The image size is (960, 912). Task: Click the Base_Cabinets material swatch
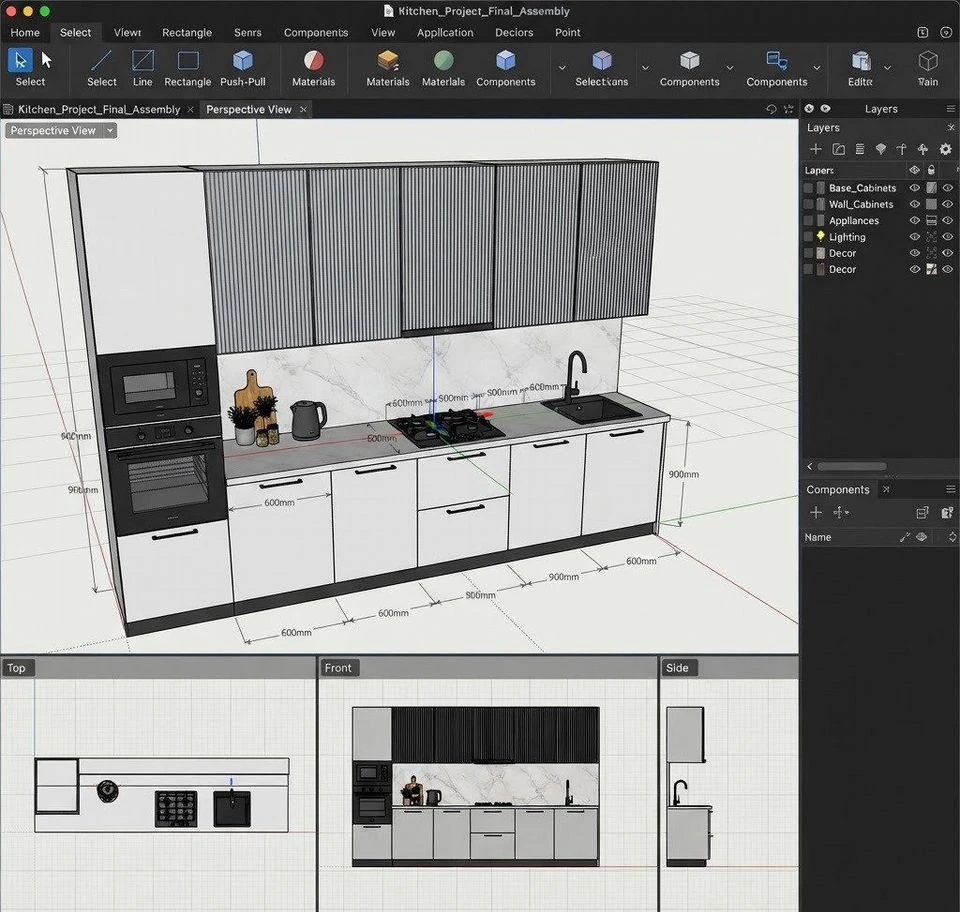(x=931, y=188)
